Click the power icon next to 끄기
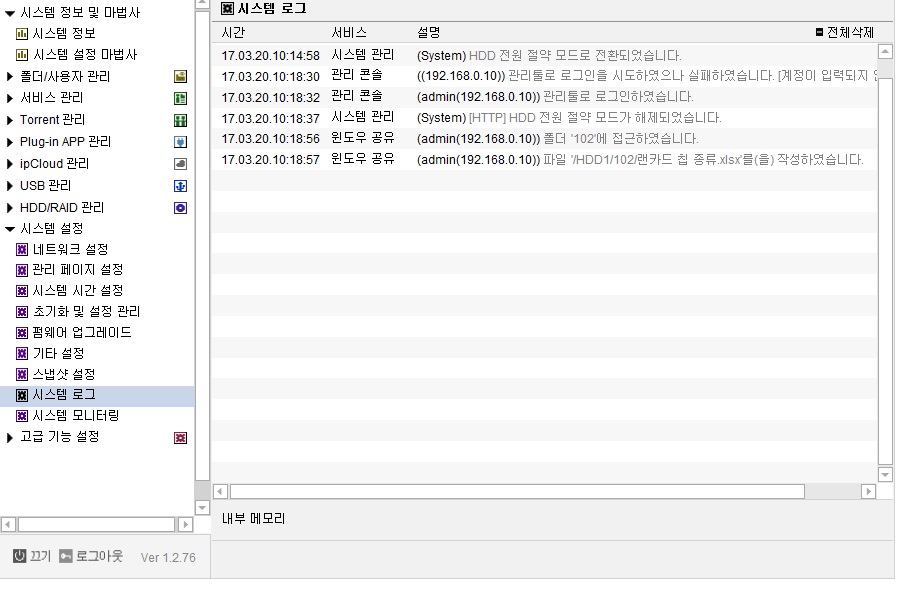 [20, 556]
